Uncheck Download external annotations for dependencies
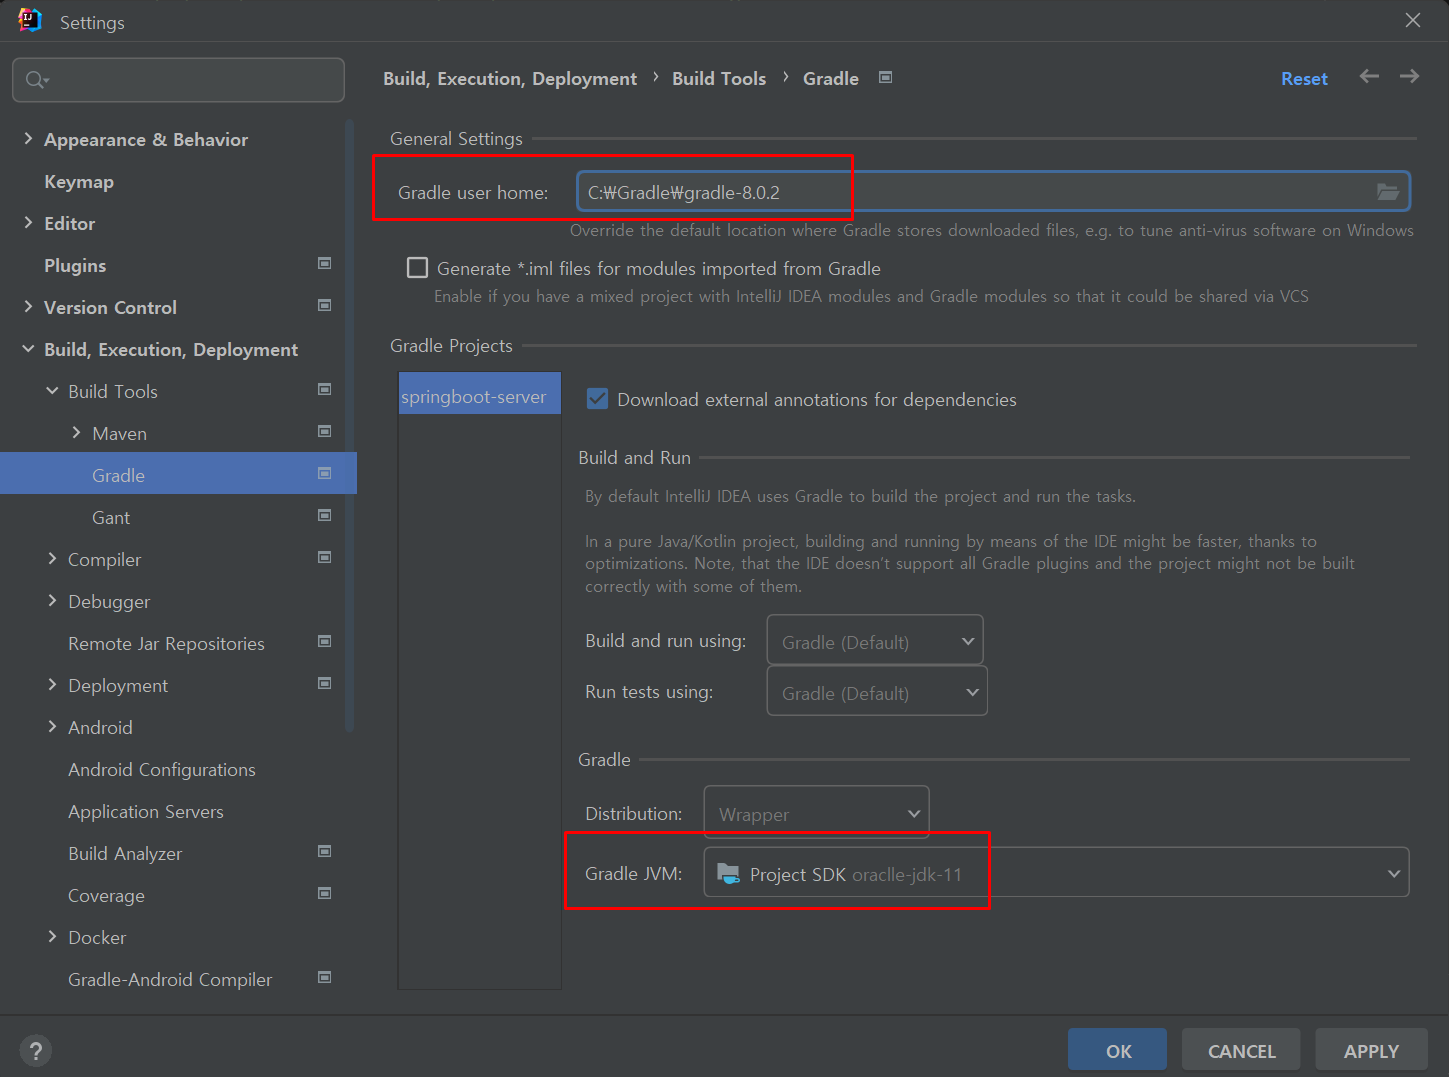Image resolution: width=1449 pixels, height=1077 pixels. [x=597, y=398]
